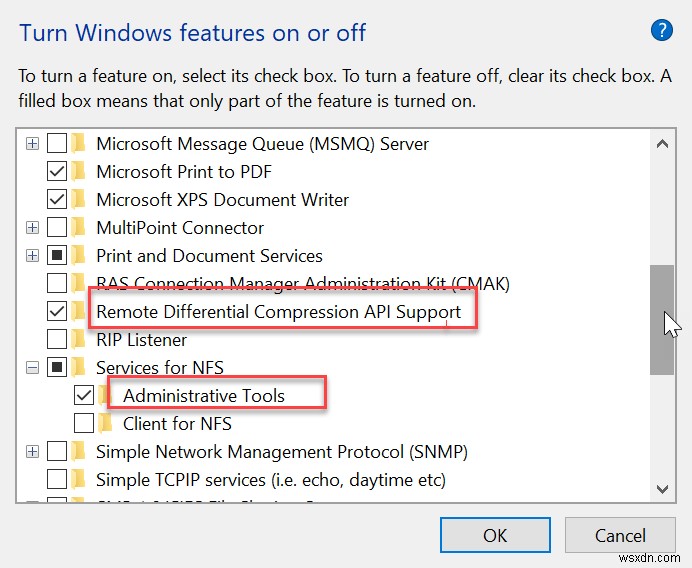Cancel the Windows Features dialog

pyautogui.click(x=620, y=535)
